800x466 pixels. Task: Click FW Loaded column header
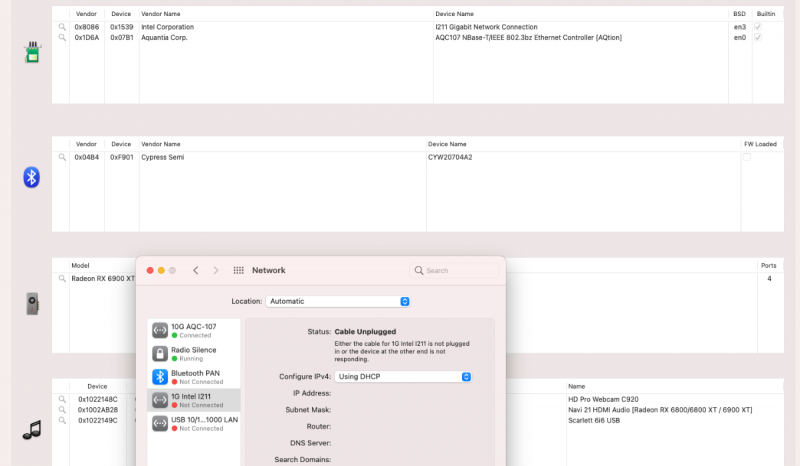(x=760, y=144)
